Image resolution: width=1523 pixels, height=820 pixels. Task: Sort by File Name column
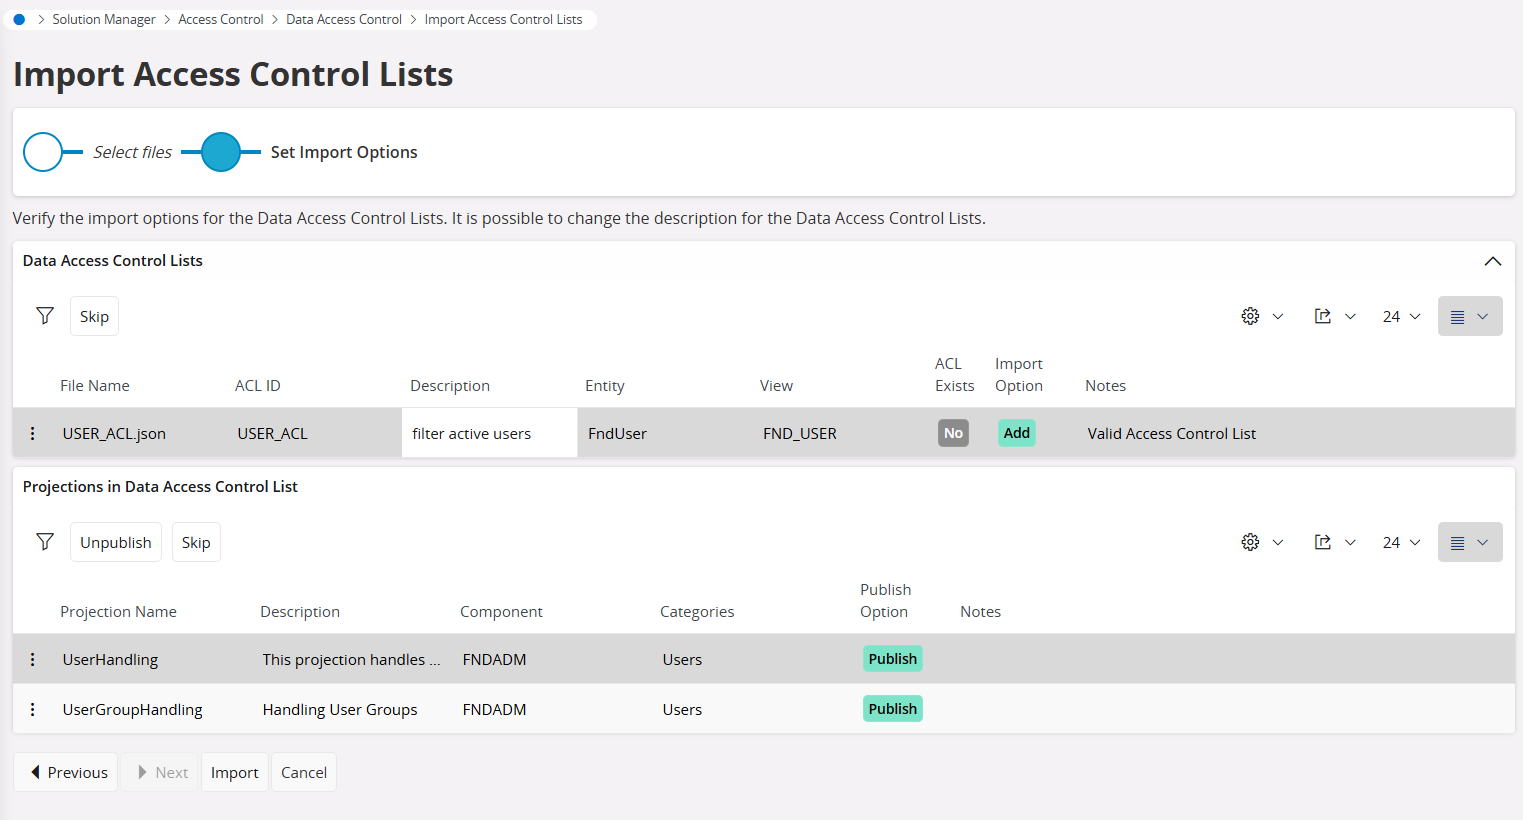95,386
